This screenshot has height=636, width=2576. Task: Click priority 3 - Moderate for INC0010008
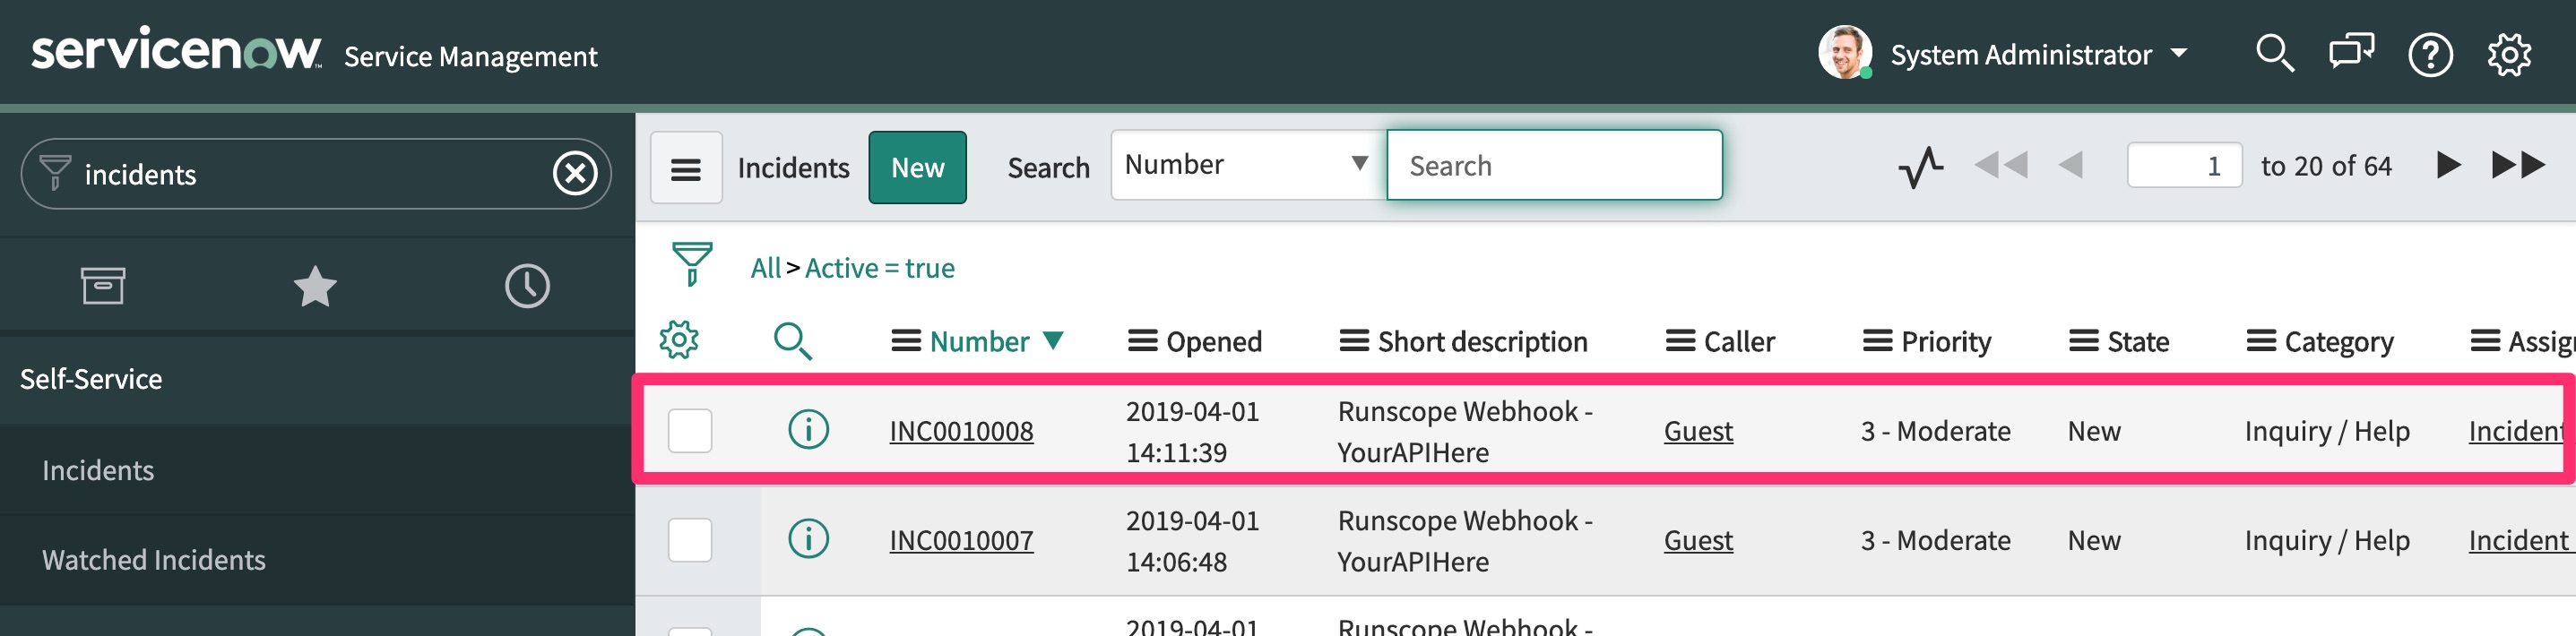tap(1935, 431)
